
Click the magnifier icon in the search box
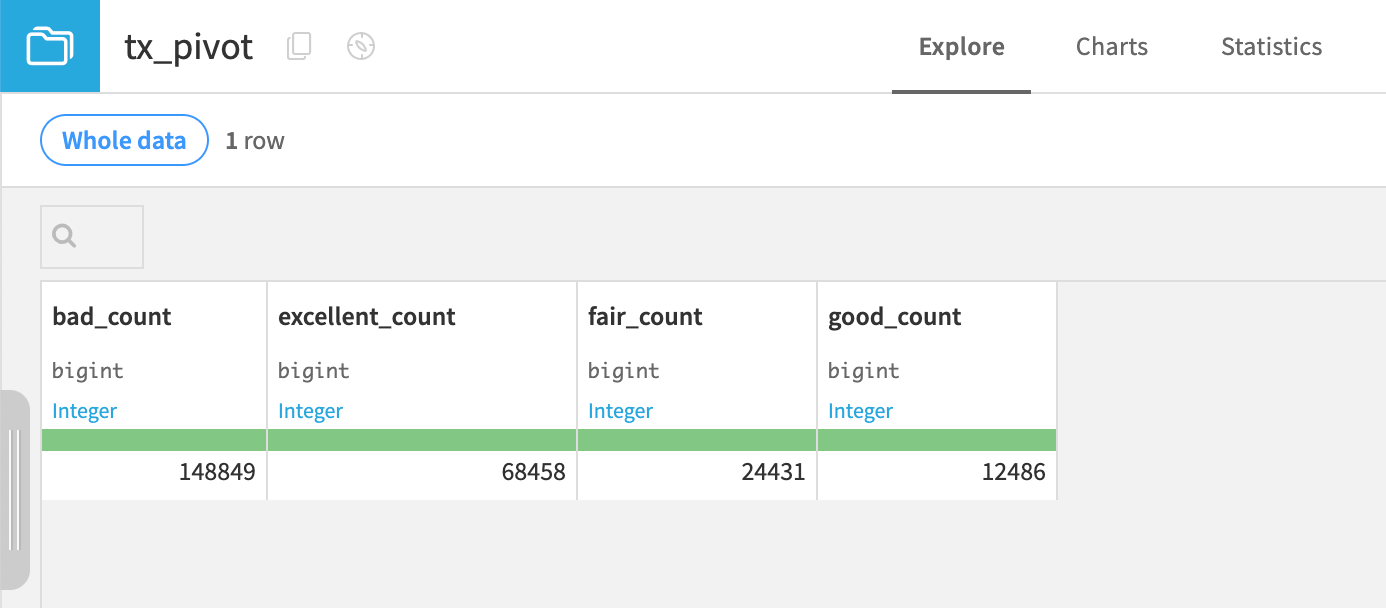click(x=64, y=235)
